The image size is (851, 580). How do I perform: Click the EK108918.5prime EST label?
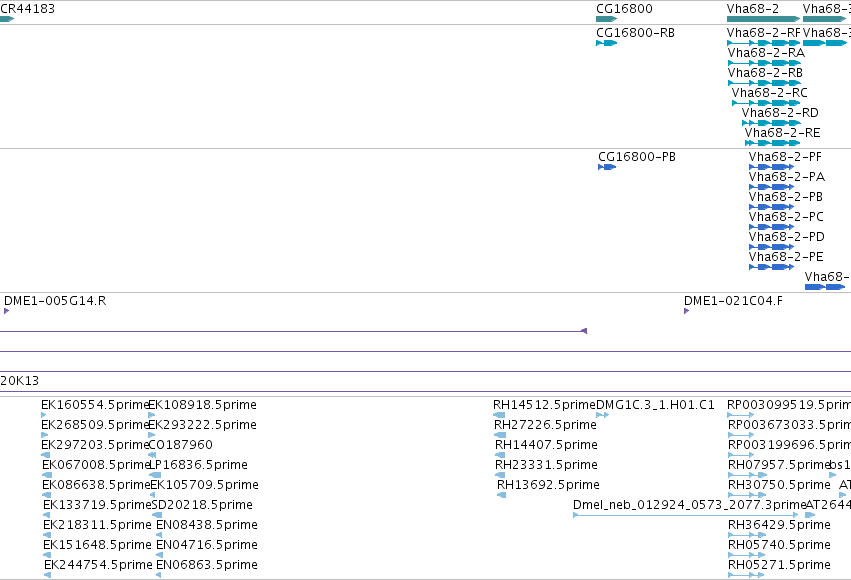(202, 405)
